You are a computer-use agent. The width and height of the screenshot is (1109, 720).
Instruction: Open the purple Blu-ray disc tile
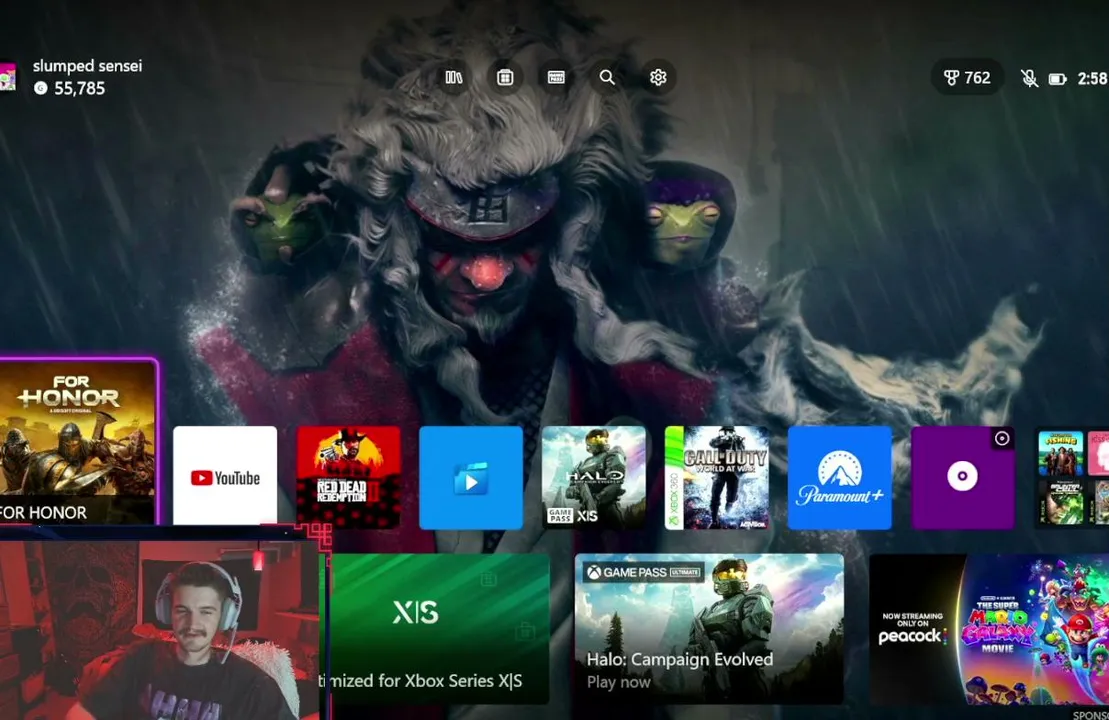click(x=963, y=477)
